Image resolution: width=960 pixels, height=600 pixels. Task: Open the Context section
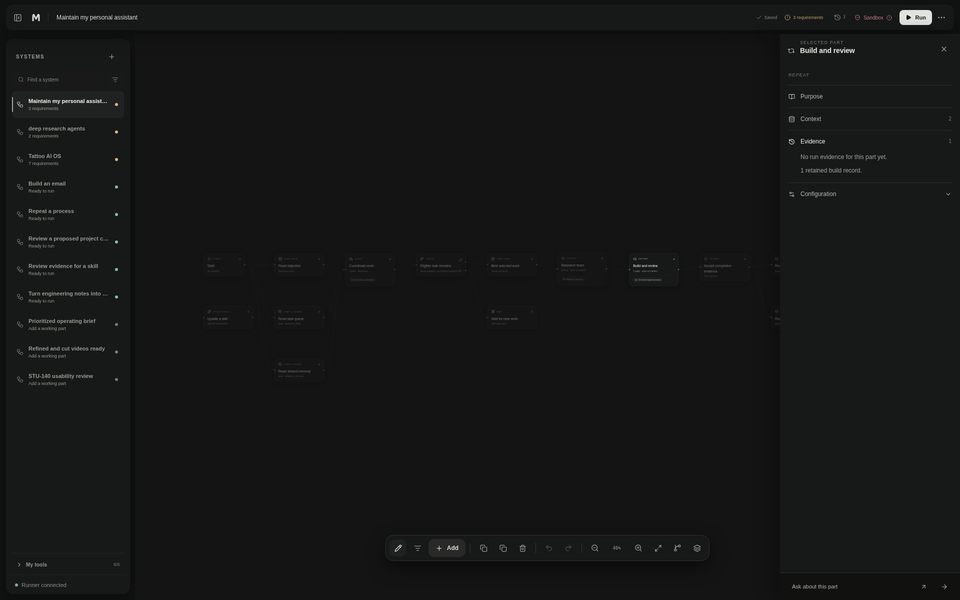(869, 119)
